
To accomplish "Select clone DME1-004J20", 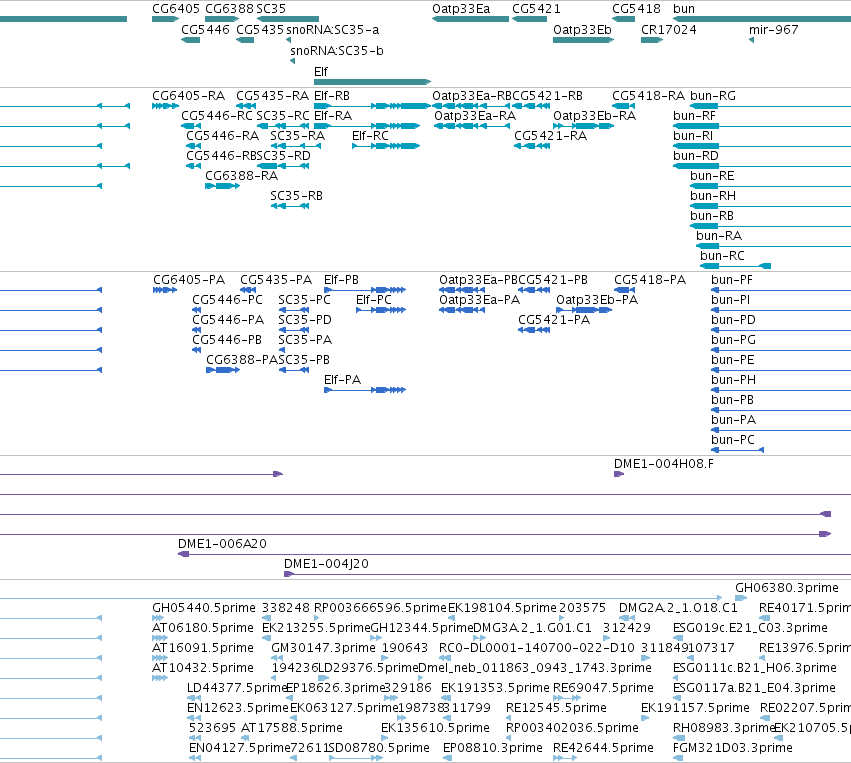I will 567,574.
